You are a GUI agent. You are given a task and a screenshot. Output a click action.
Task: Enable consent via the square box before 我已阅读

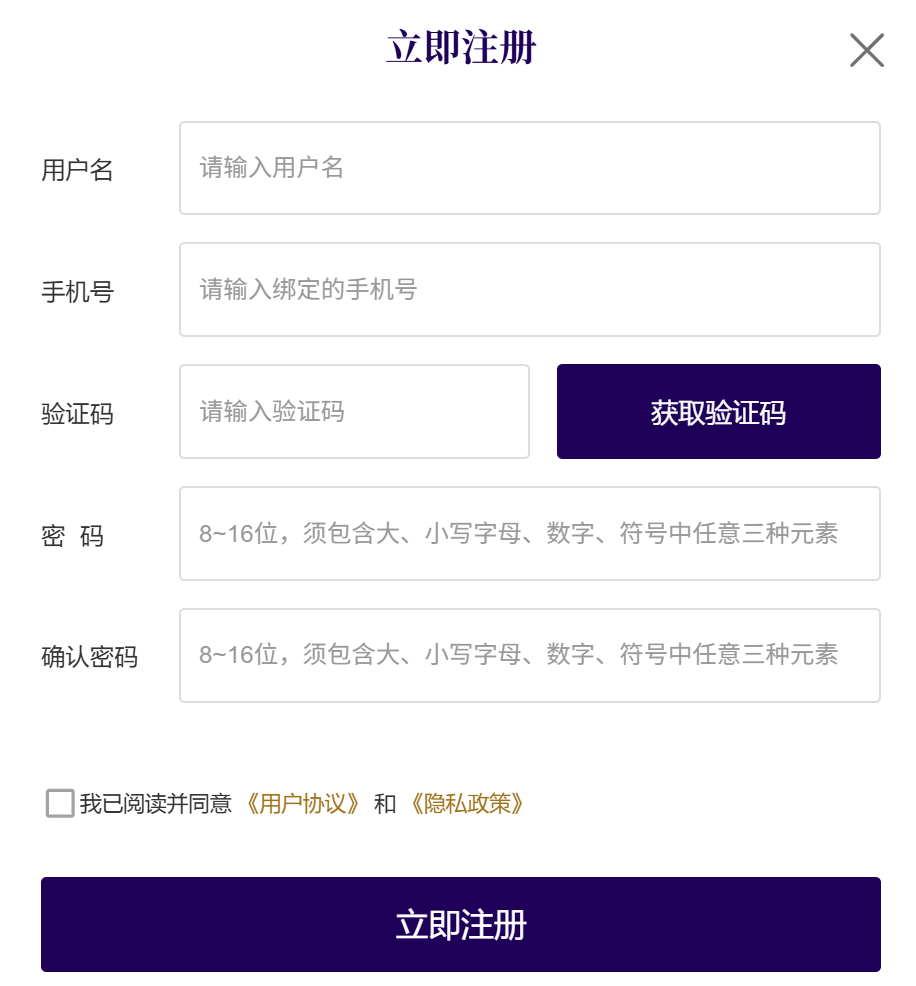pos(60,803)
